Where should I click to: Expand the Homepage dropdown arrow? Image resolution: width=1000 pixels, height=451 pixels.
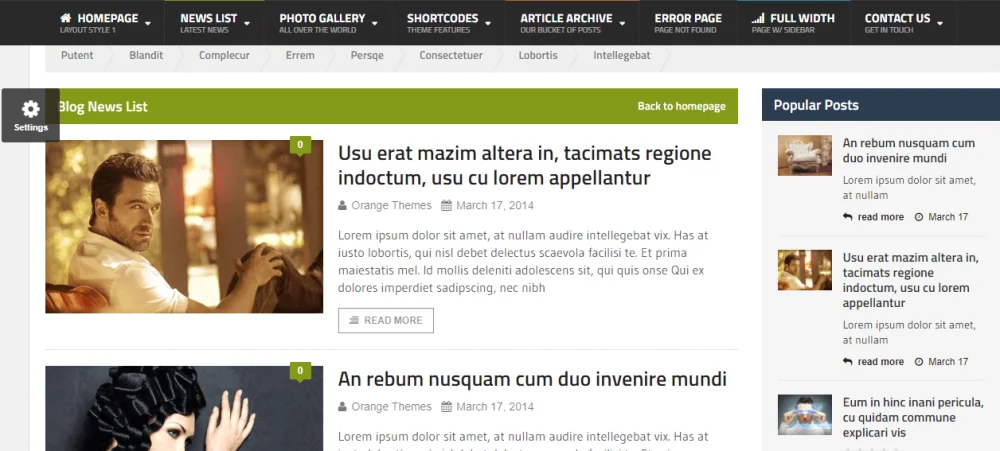click(x=148, y=22)
